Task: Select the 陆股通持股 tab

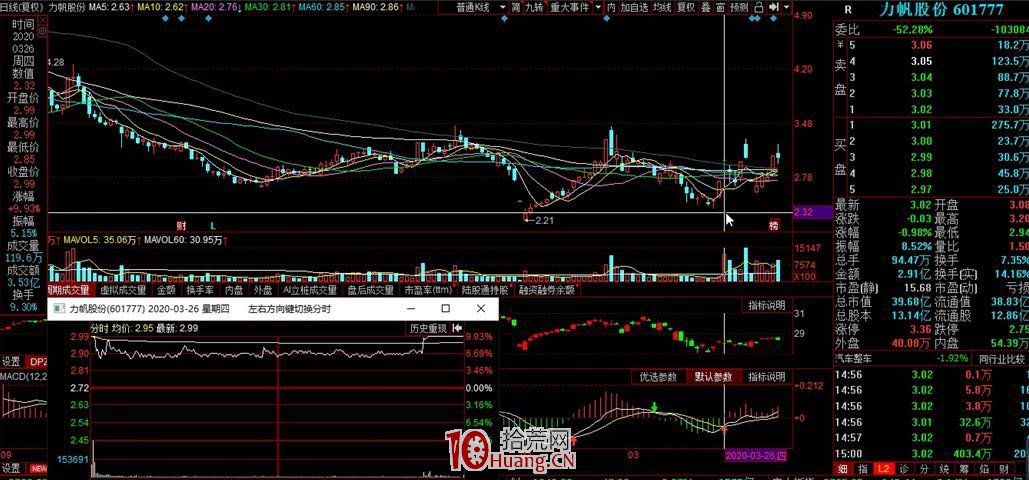Action: pyautogui.click(x=485, y=290)
